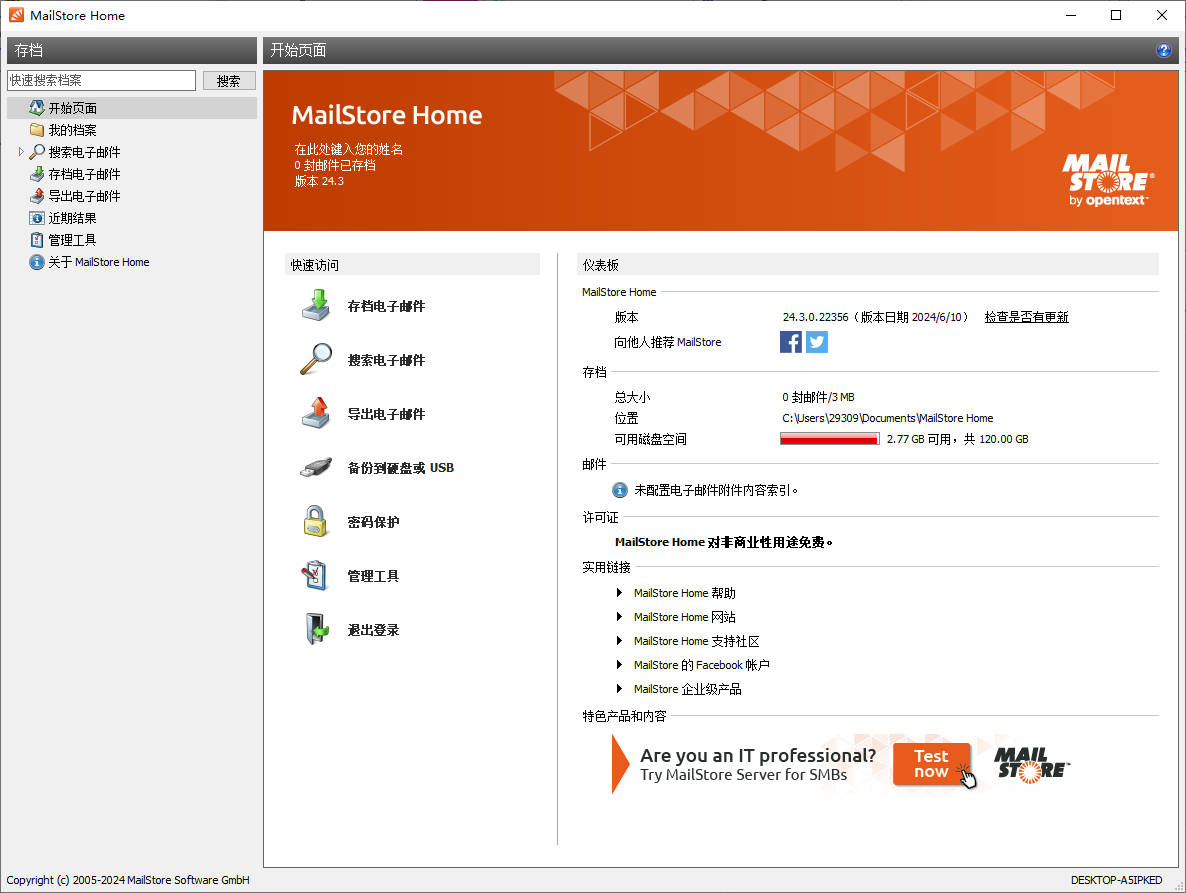1186x893 pixels.
Task: Open the MailStore 企业级产品 link
Action: (688, 689)
